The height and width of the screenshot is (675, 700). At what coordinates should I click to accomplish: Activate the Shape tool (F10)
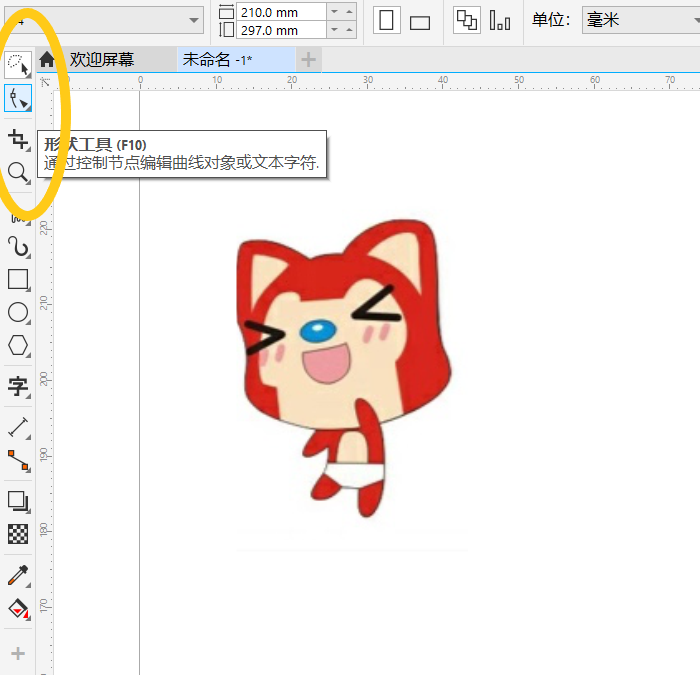click(x=17, y=98)
